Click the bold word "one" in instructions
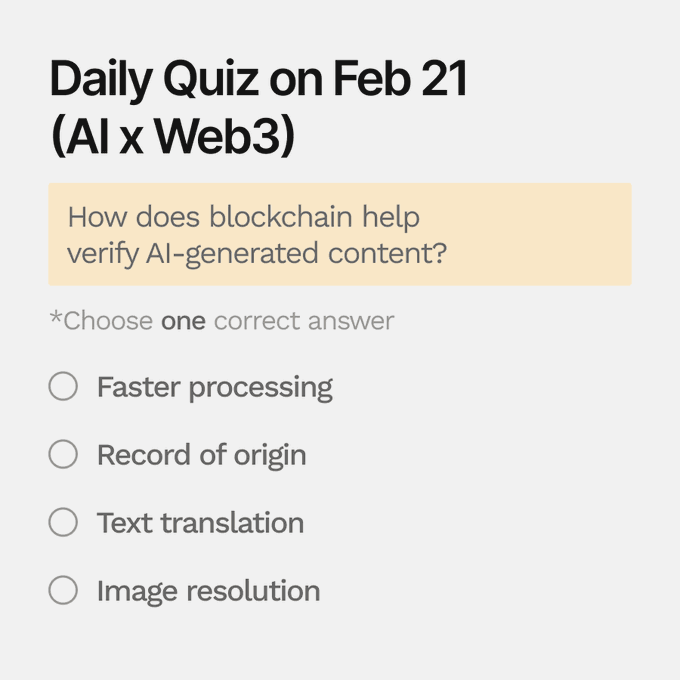 tap(183, 321)
